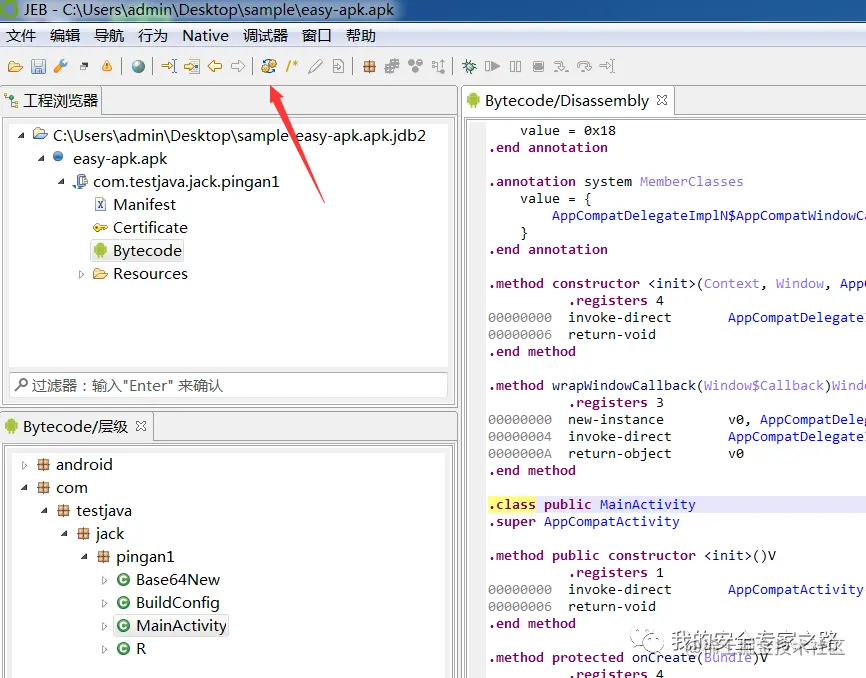The height and width of the screenshot is (678, 866).
Task: Open notifications warning triangle icon
Action: [x=107, y=67]
